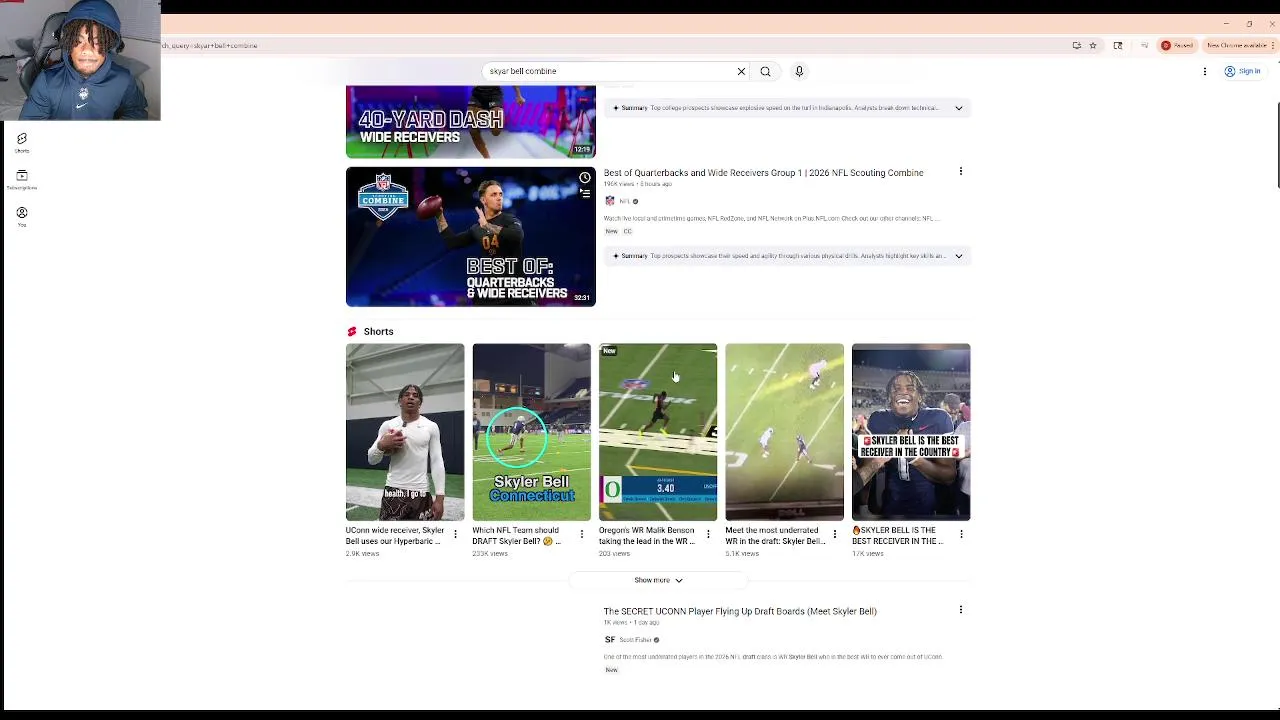This screenshot has height=720, width=1280.
Task: Click Which NFL Team should DRAFT title text
Action: (517, 536)
